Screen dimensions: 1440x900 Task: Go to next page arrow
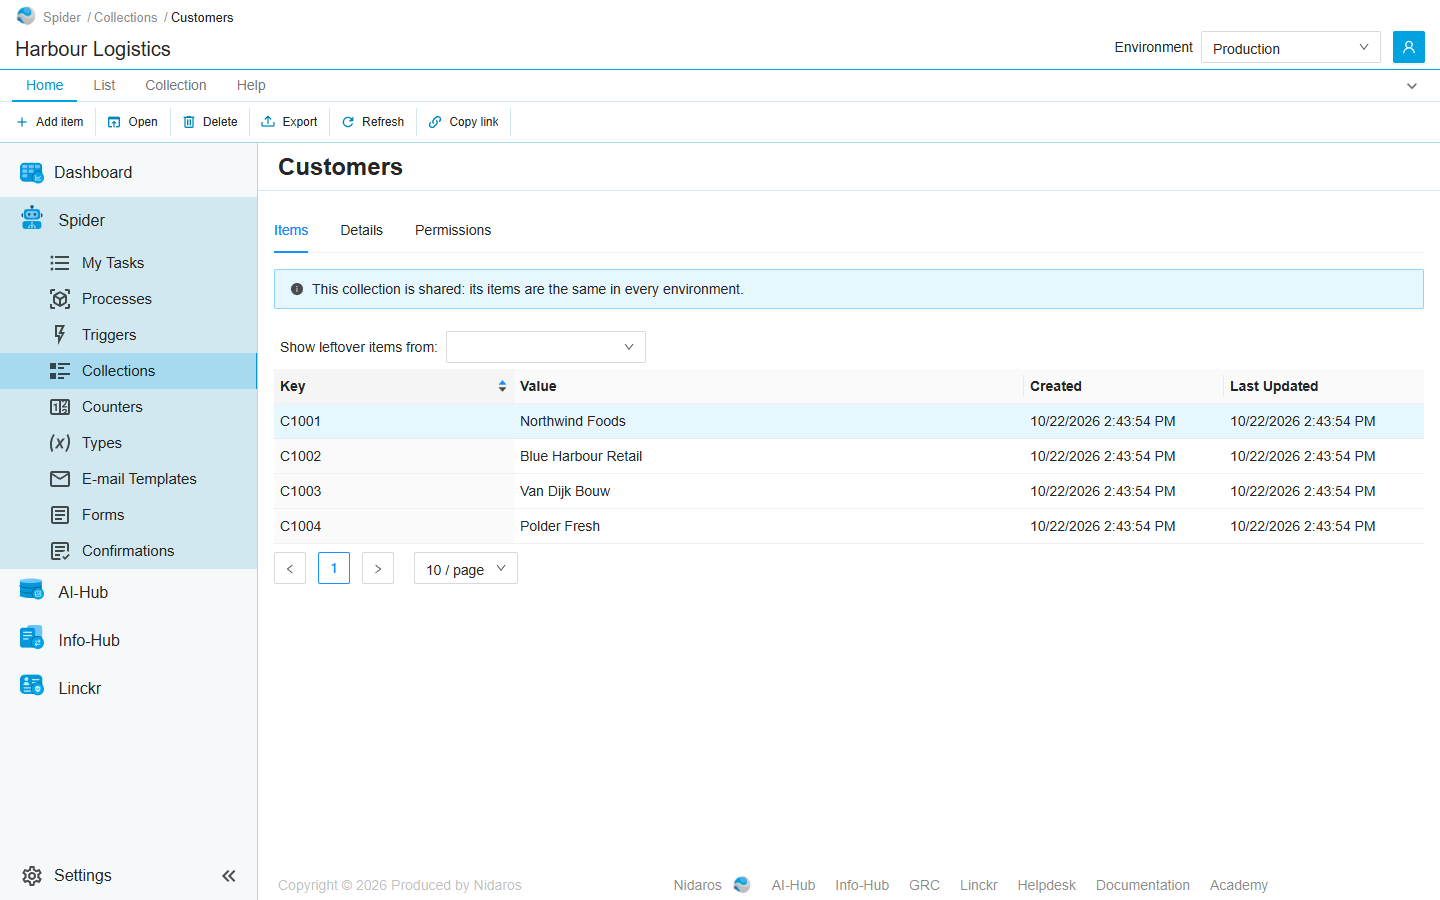(378, 568)
